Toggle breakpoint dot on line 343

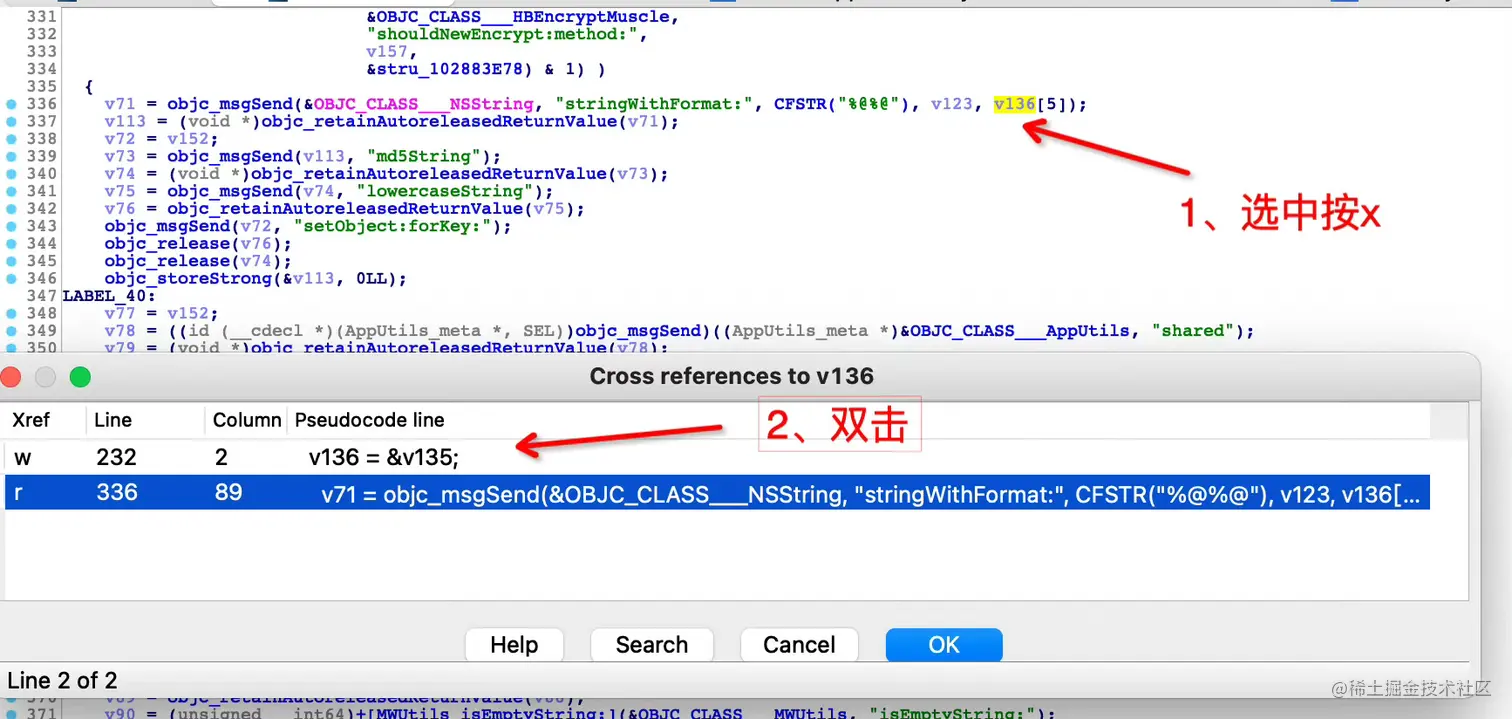click(11, 226)
